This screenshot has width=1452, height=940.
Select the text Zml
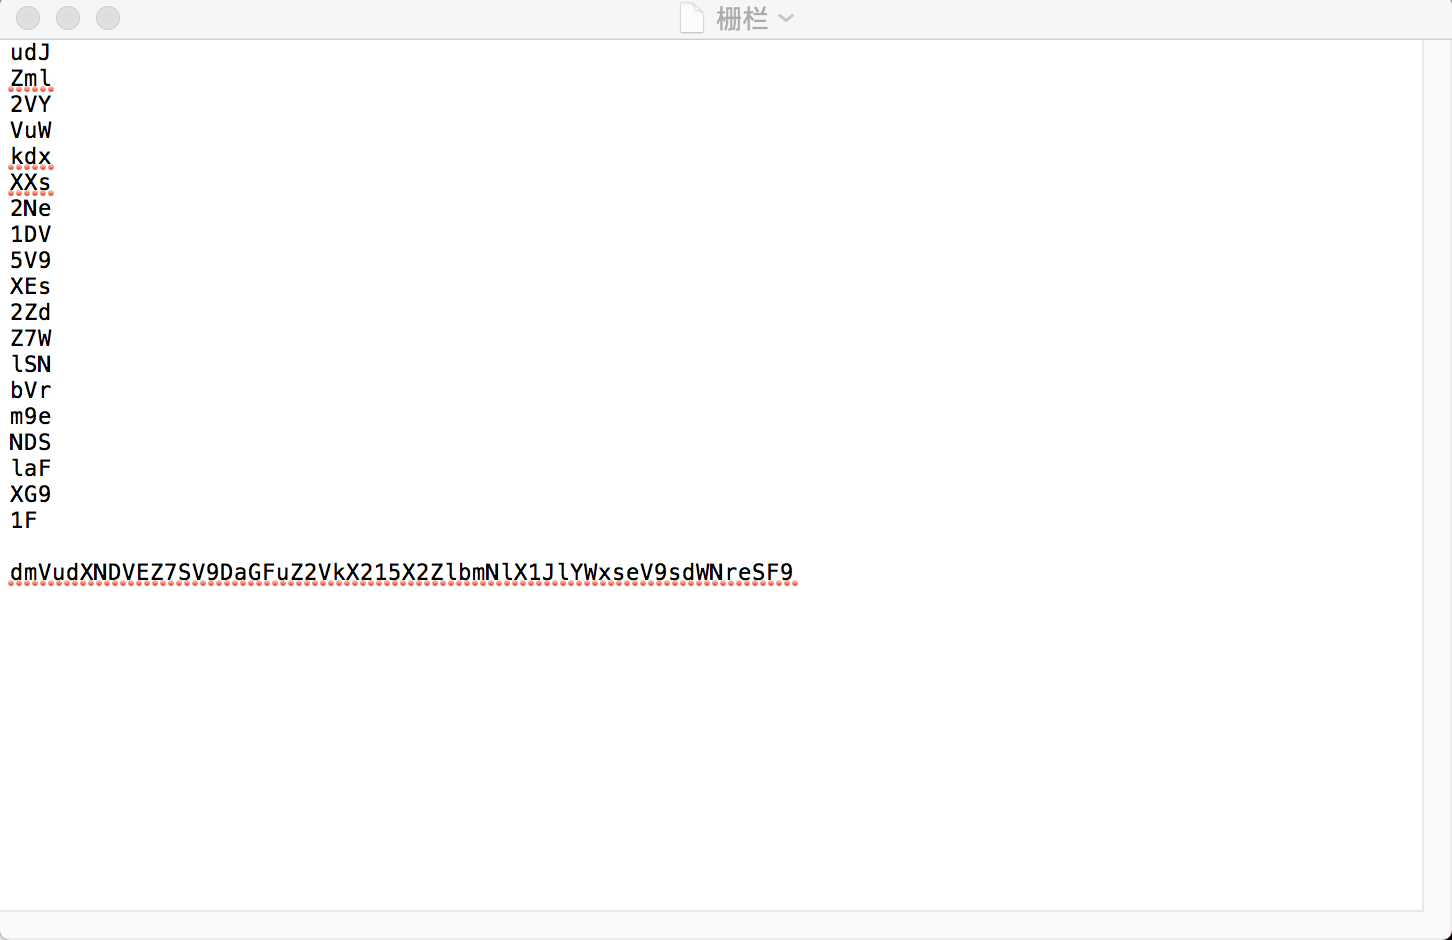pyautogui.click(x=30, y=78)
